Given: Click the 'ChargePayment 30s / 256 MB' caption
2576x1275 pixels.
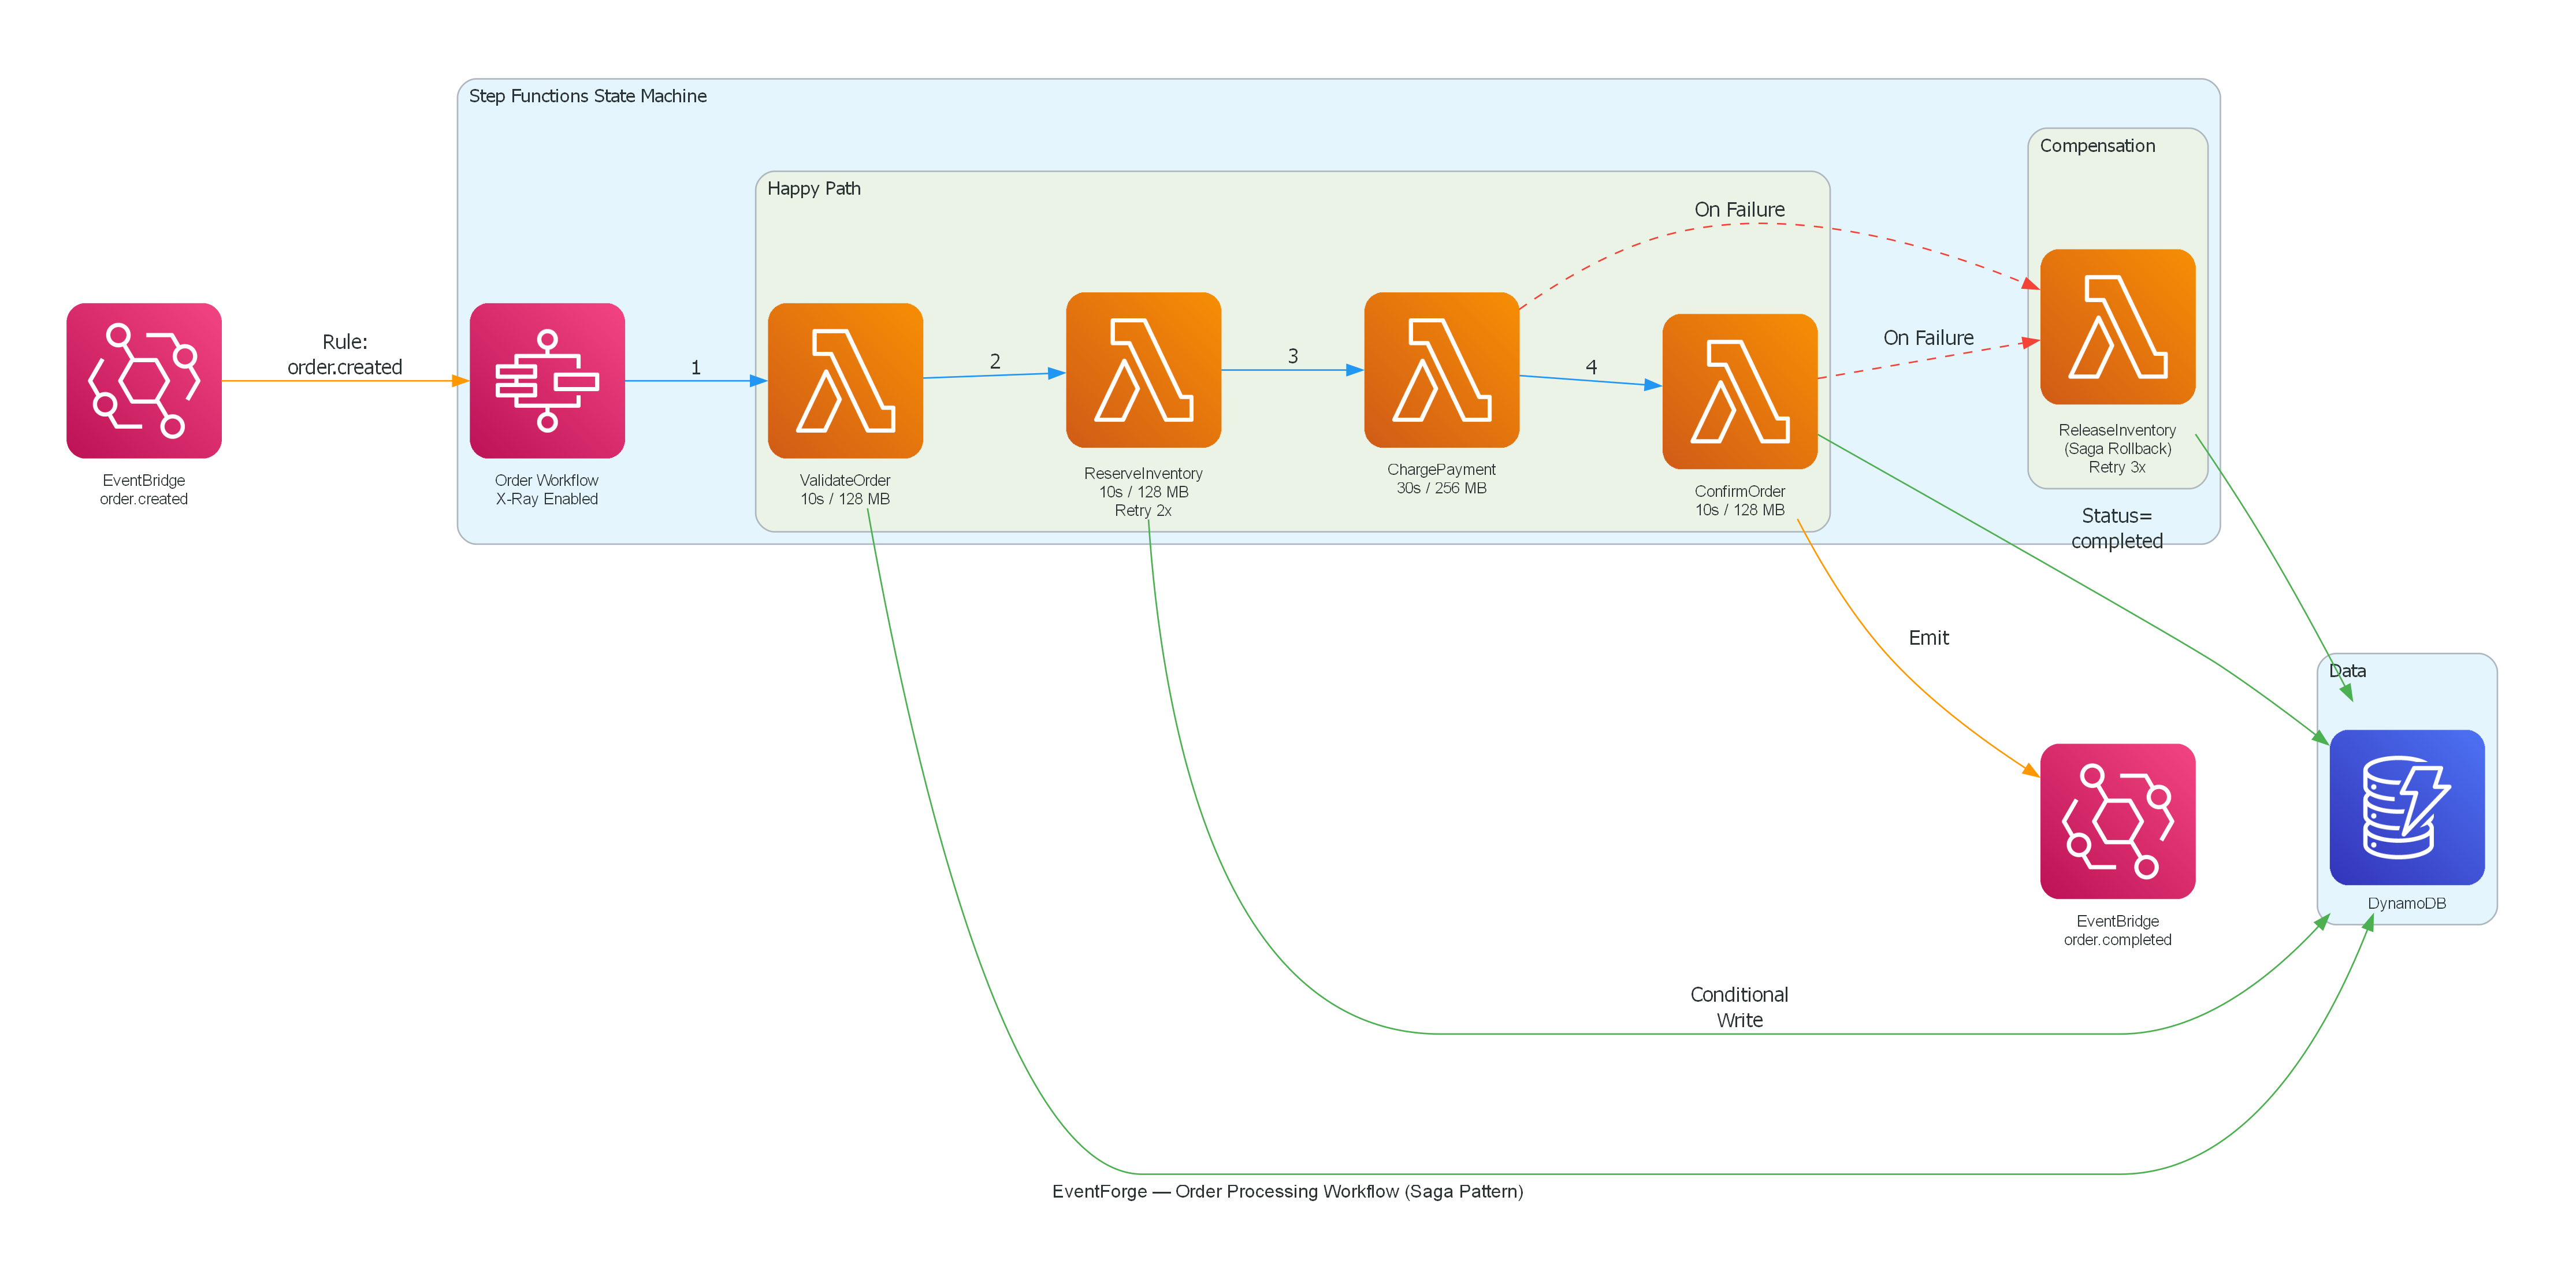Looking at the screenshot, I should [1441, 479].
